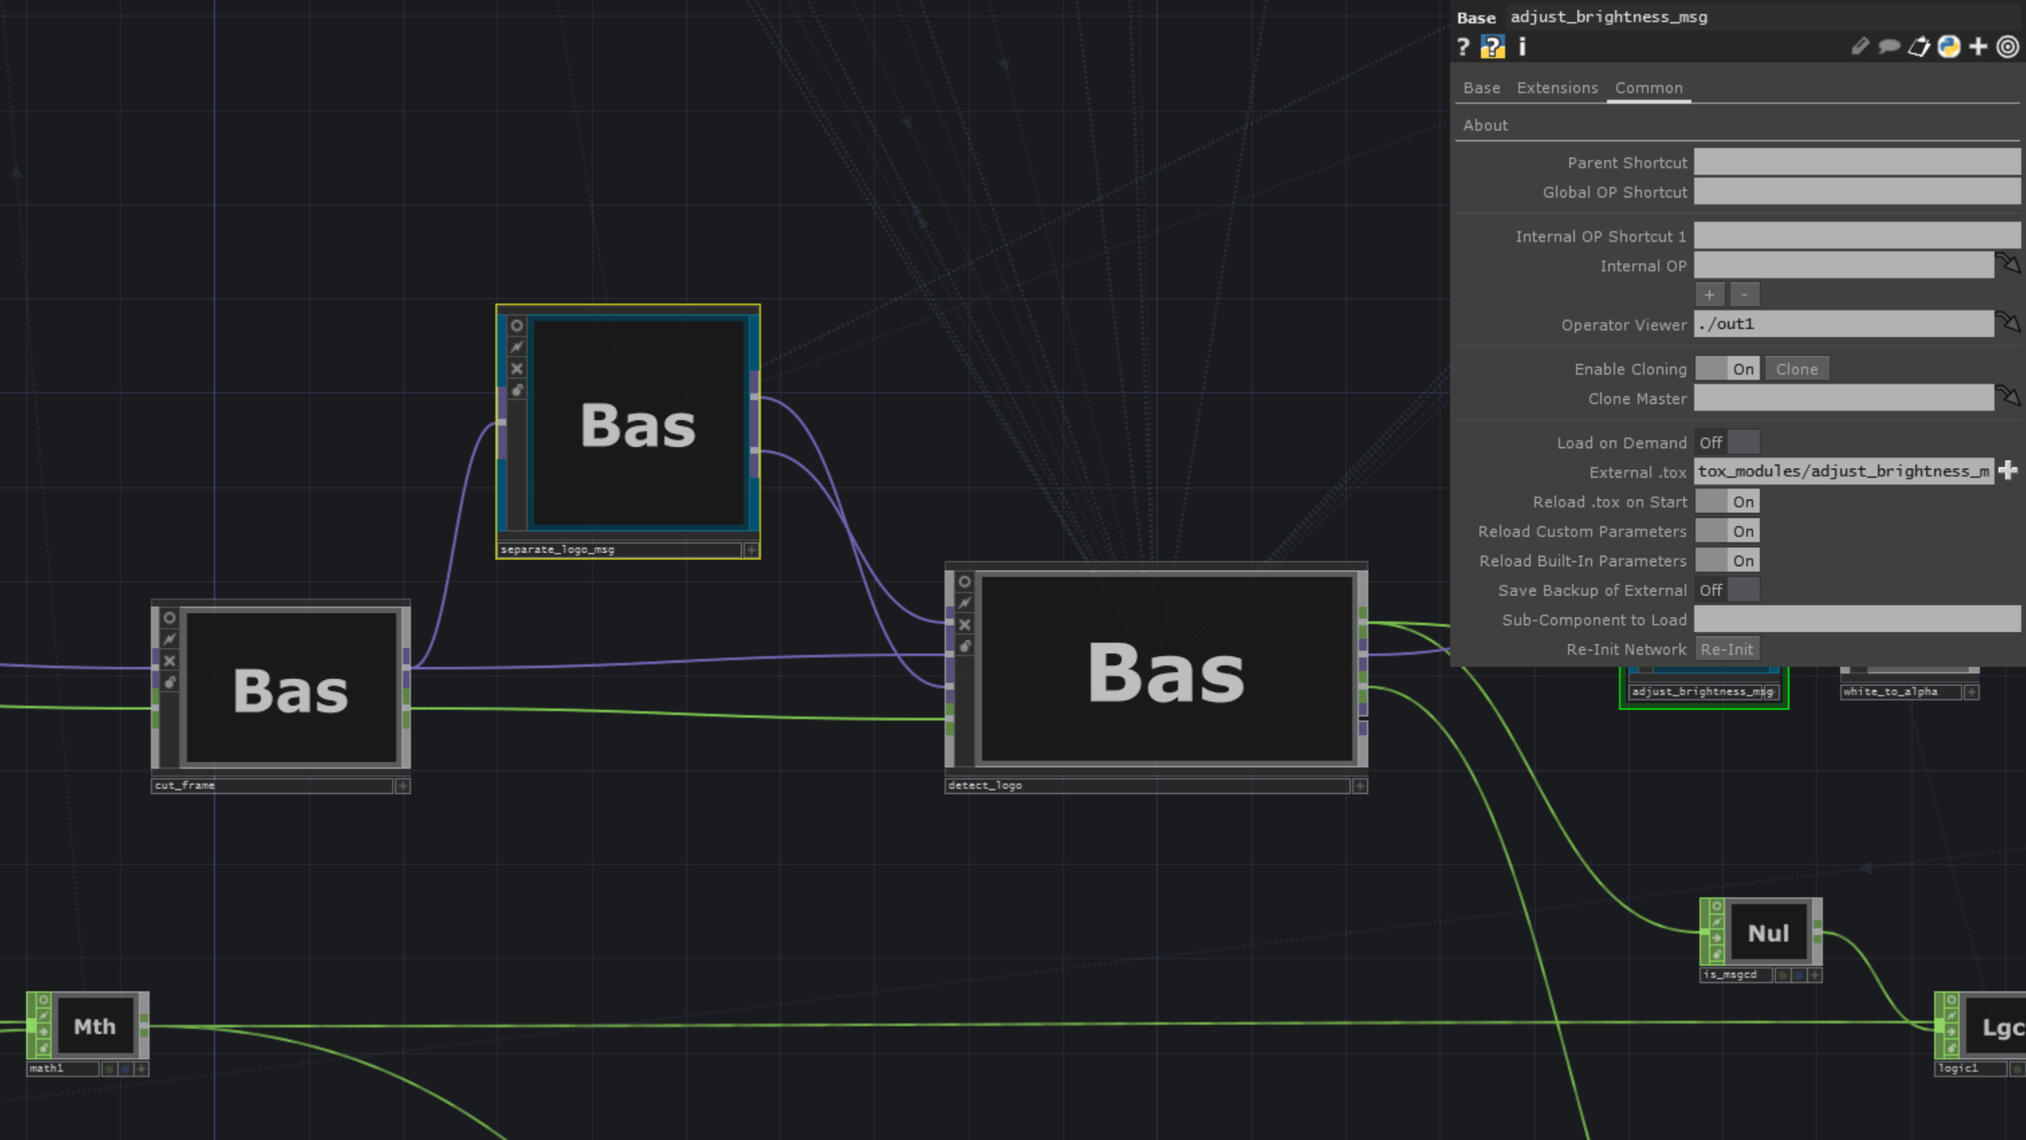Switch to the Base parameter tab
Screen dimensions: 2026x1140
click(x=1481, y=88)
